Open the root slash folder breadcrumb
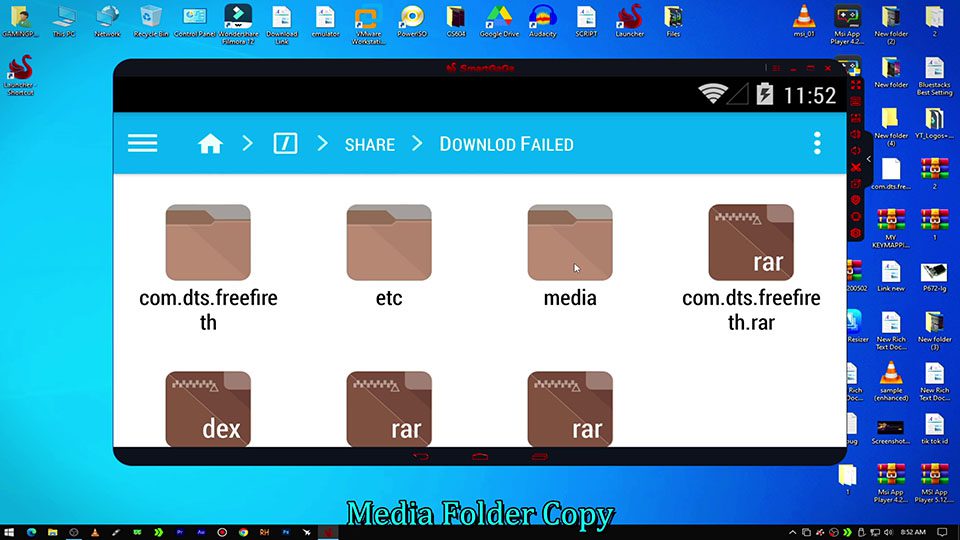960x540 pixels. click(285, 144)
